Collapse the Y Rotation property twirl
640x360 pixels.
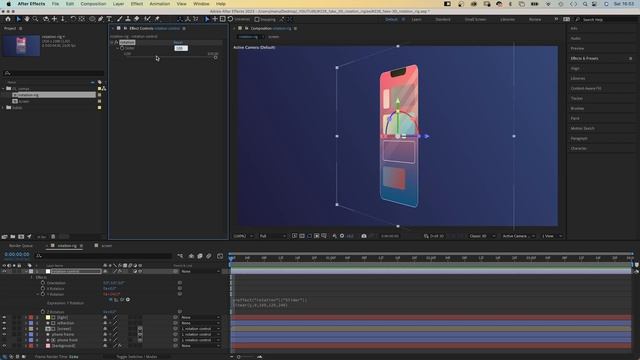coord(38,294)
